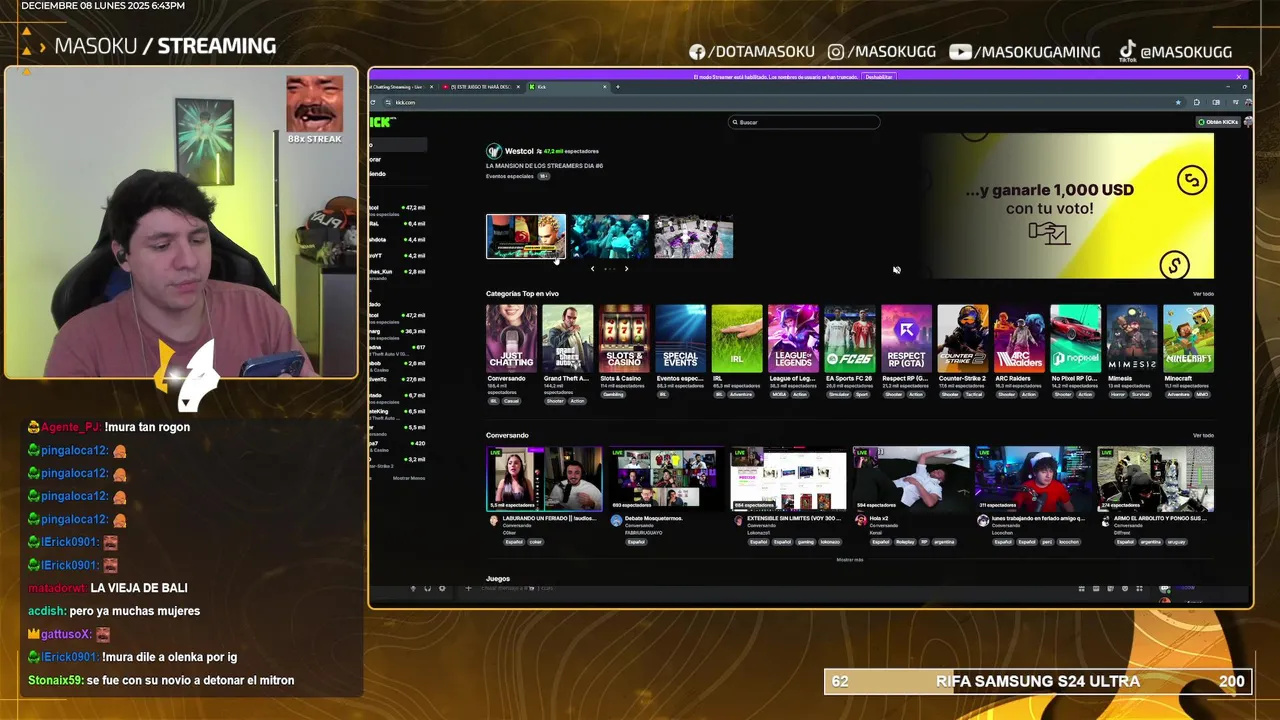Viewport: 1280px width, 720px height.
Task: Collapse sidebar list with Mostrar Menos
Action: tap(408, 478)
